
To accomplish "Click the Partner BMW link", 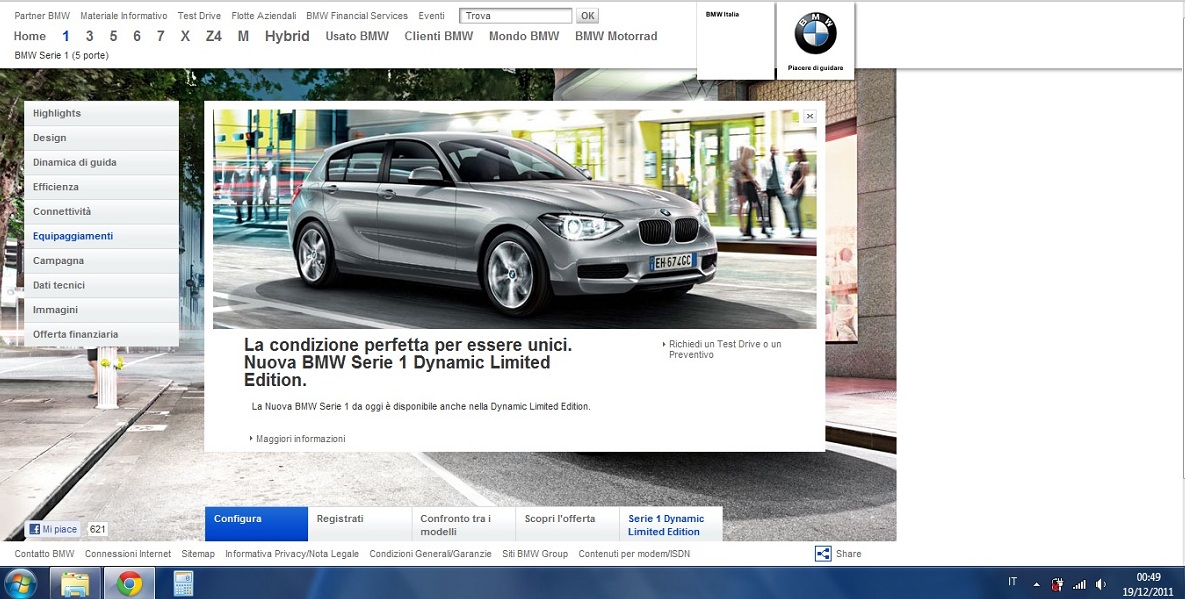I will 42,16.
